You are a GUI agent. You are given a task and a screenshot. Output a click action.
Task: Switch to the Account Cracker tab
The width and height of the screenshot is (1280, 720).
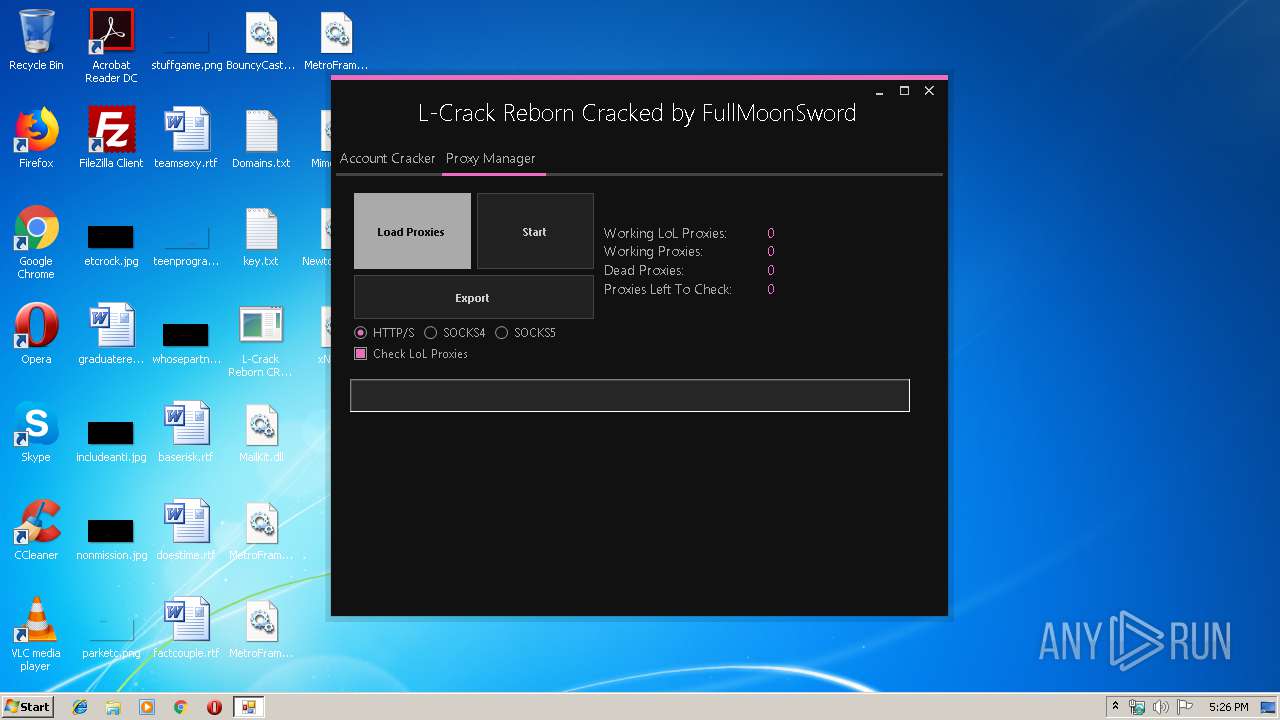click(387, 158)
